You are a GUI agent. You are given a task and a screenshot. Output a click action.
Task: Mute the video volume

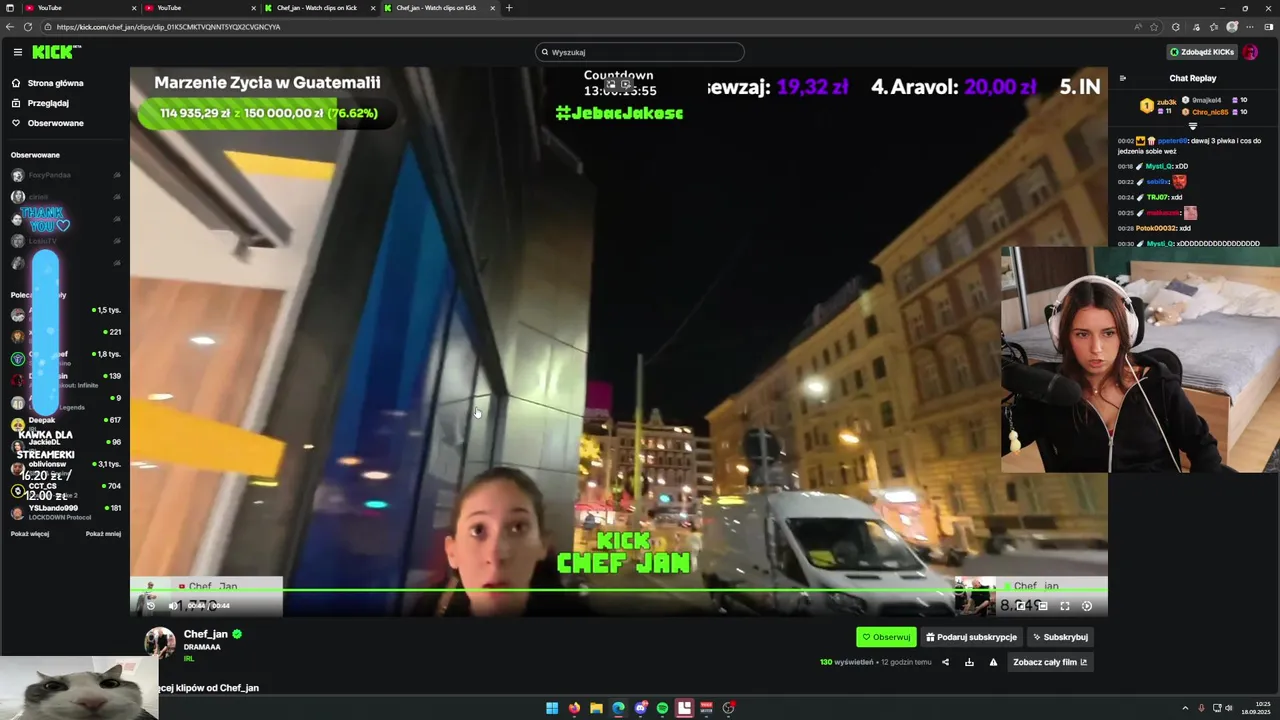pos(173,605)
